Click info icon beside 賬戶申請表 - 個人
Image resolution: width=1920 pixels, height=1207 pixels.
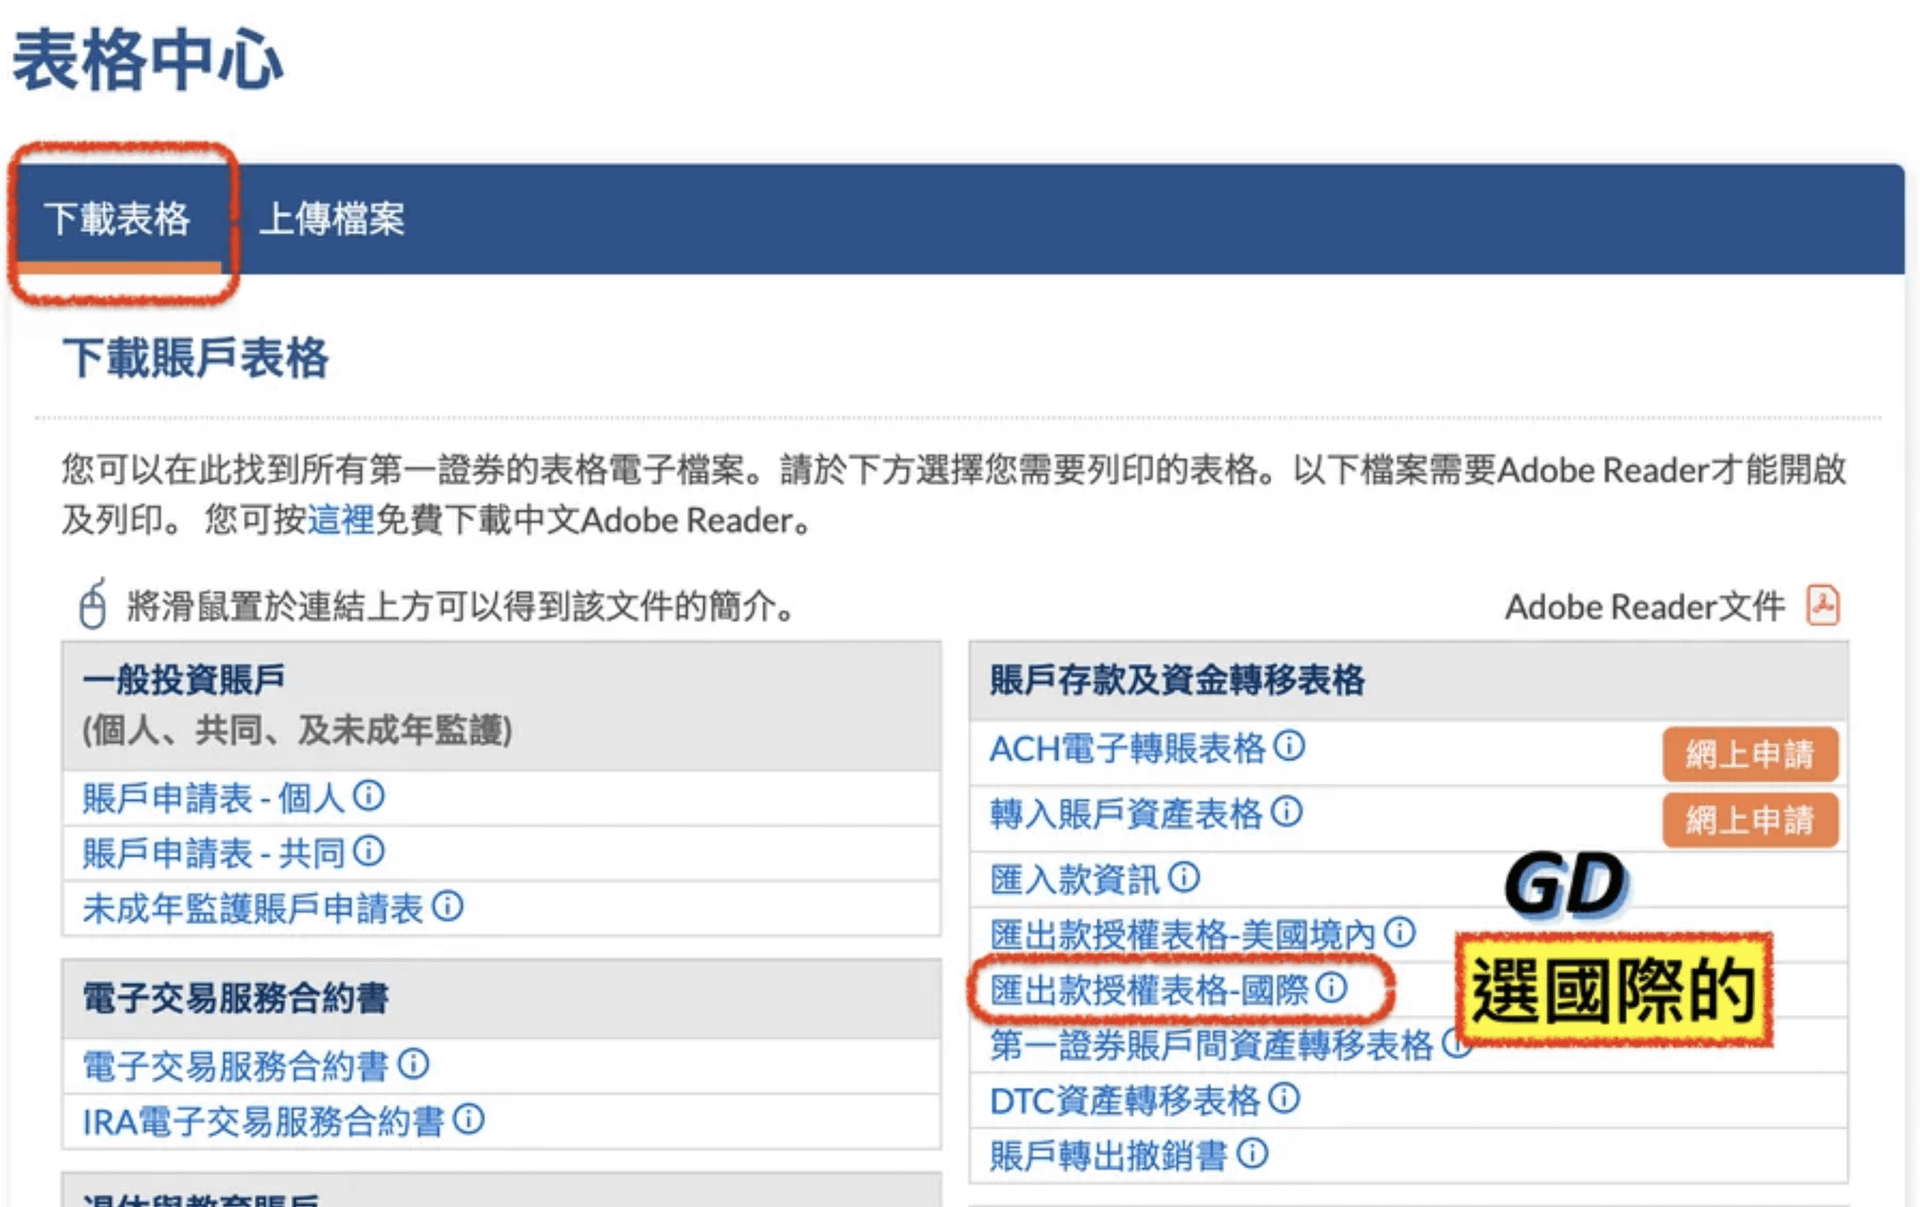[x=369, y=796]
